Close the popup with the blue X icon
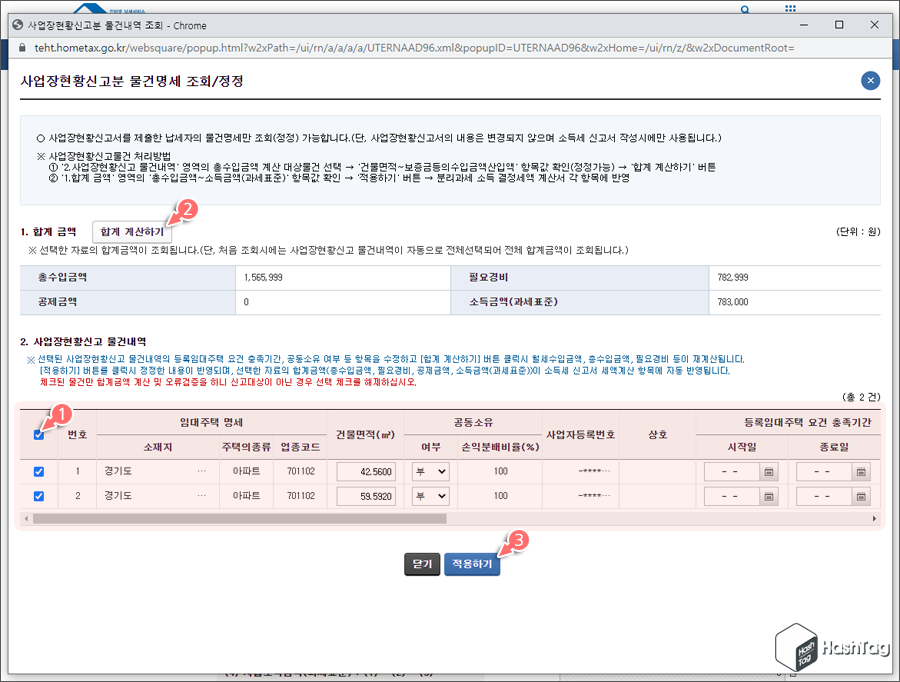Screen dimensions: 900x682 tap(870, 81)
